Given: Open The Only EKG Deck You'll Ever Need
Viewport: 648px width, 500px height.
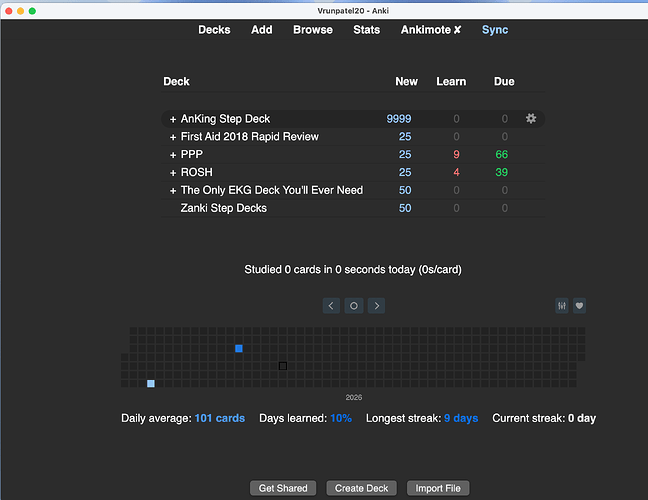Looking at the screenshot, I should 272,190.
